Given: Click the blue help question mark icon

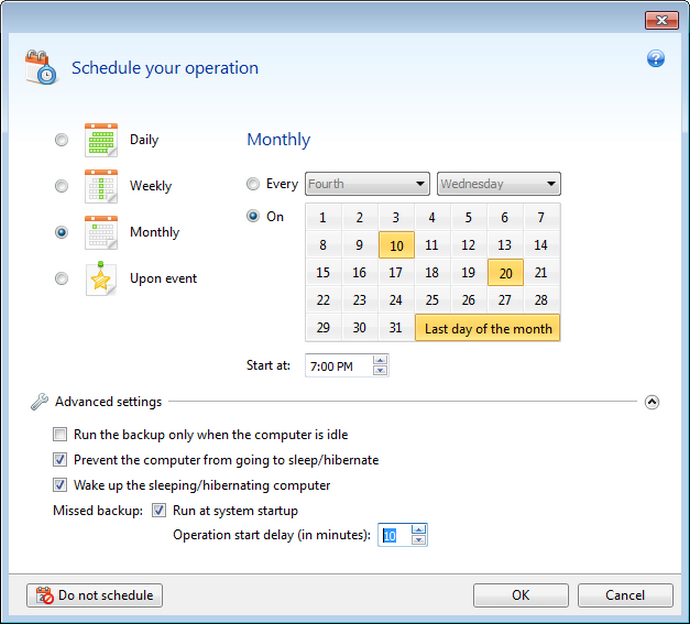Looking at the screenshot, I should coord(656,59).
